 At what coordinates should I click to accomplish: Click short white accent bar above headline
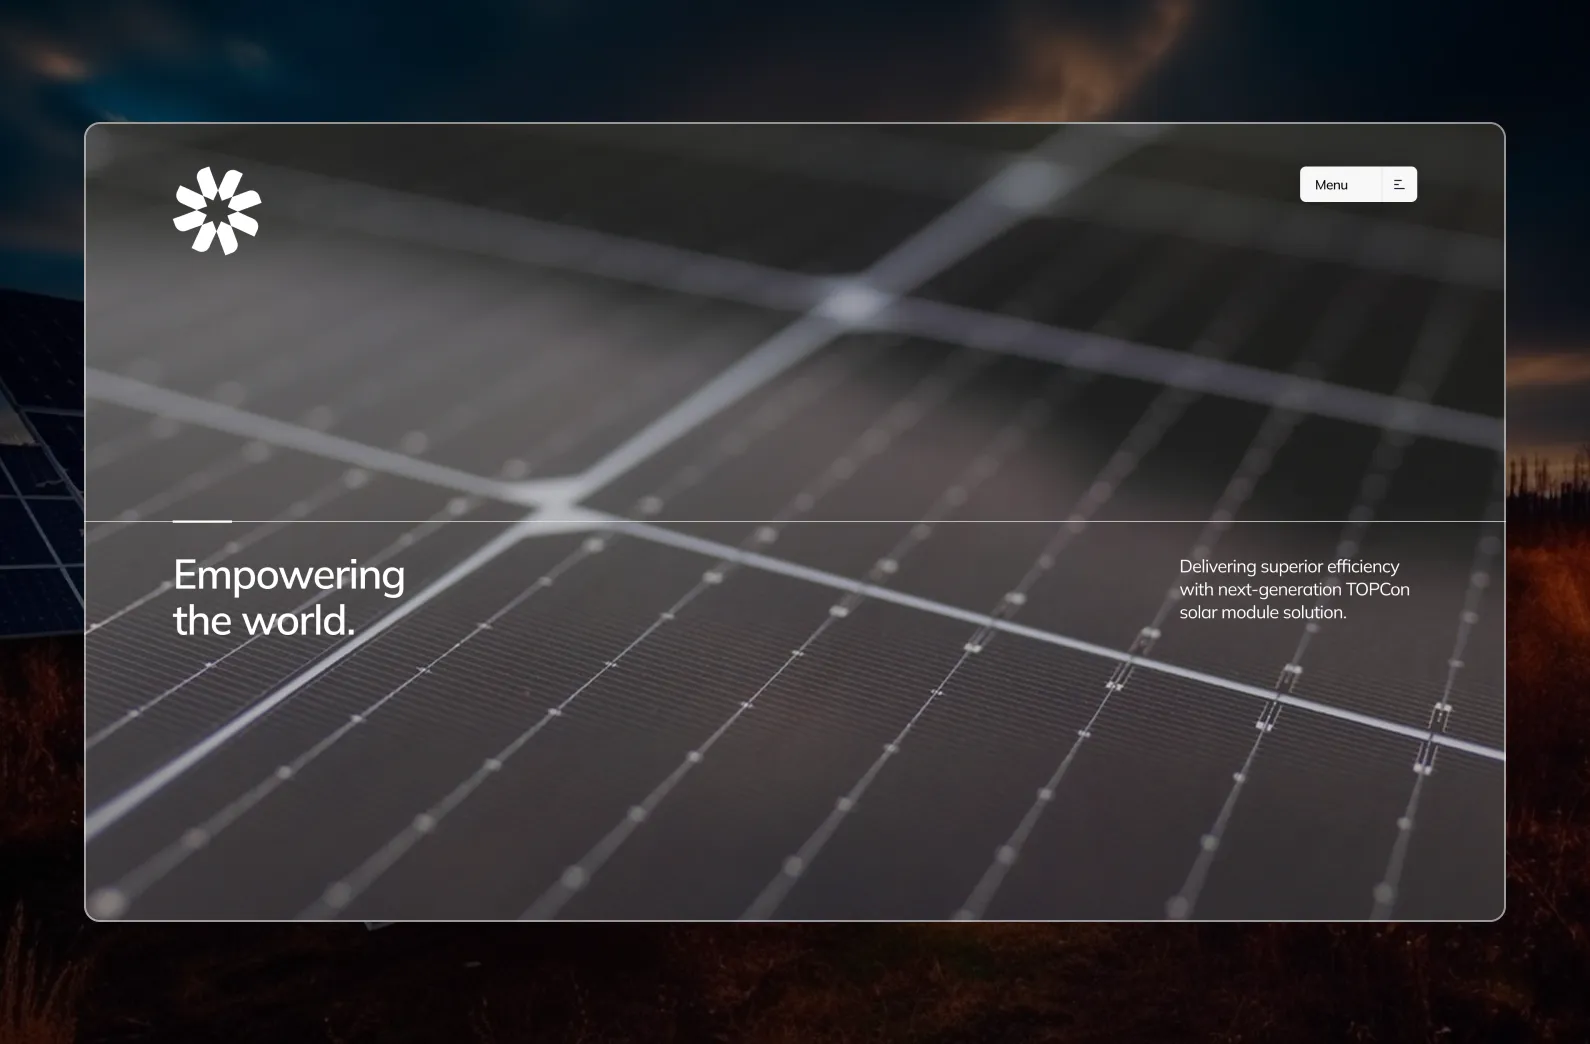[x=202, y=521]
